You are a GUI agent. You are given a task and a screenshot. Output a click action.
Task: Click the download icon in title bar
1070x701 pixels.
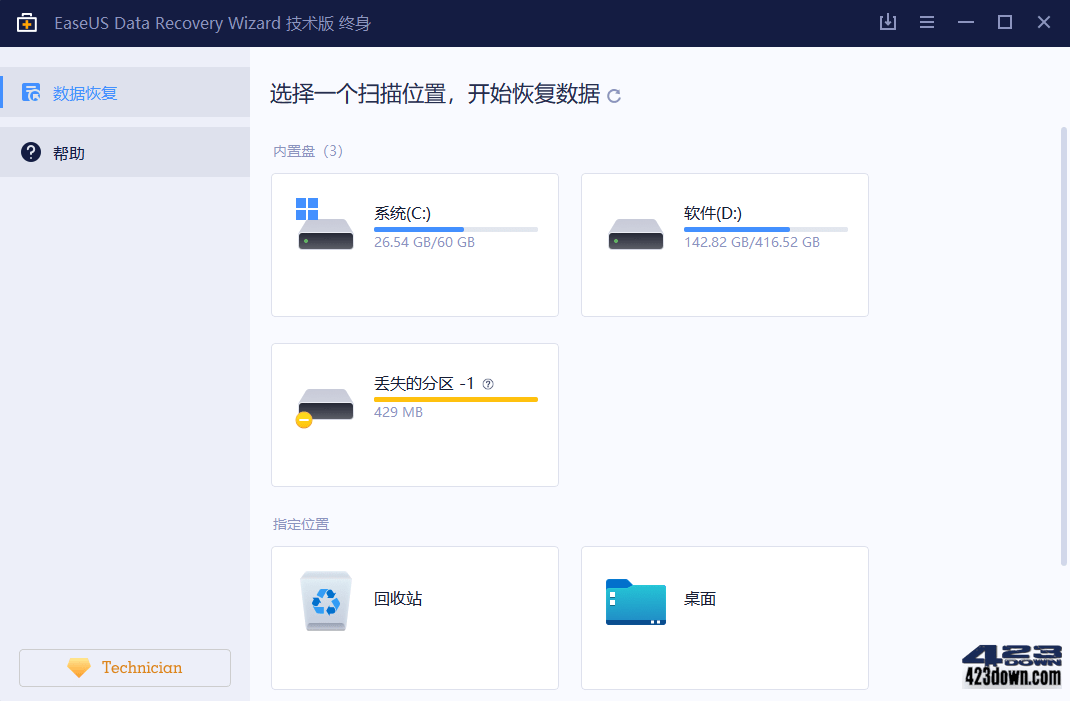(887, 21)
